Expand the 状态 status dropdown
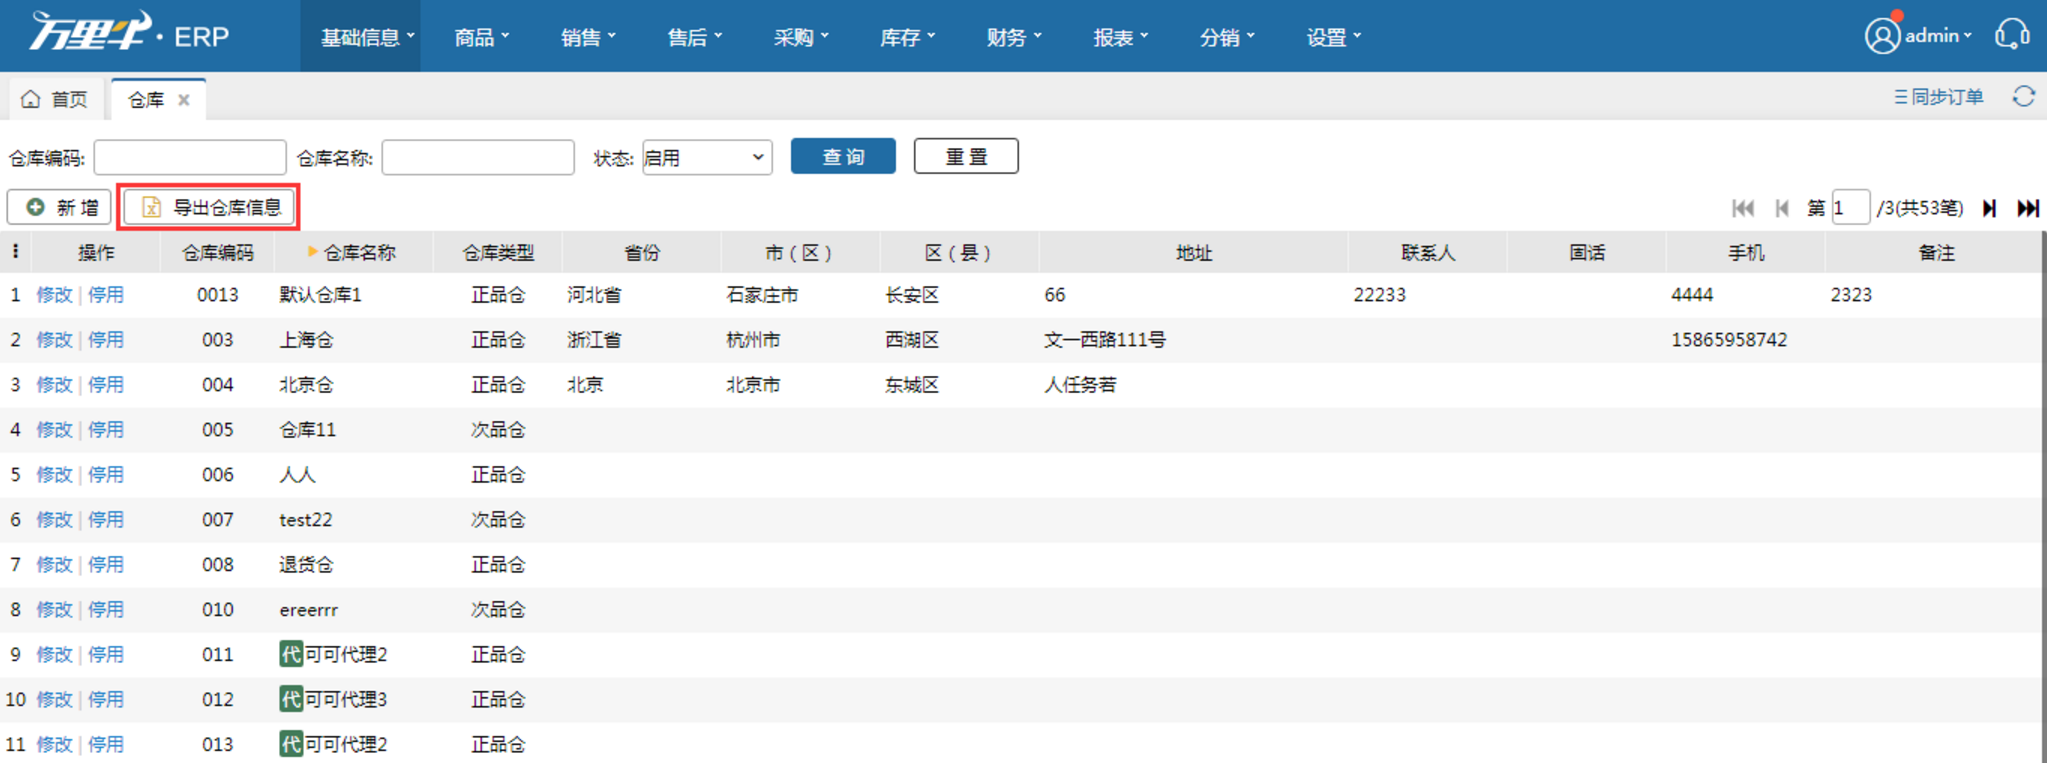The width and height of the screenshot is (2047, 763). (707, 157)
